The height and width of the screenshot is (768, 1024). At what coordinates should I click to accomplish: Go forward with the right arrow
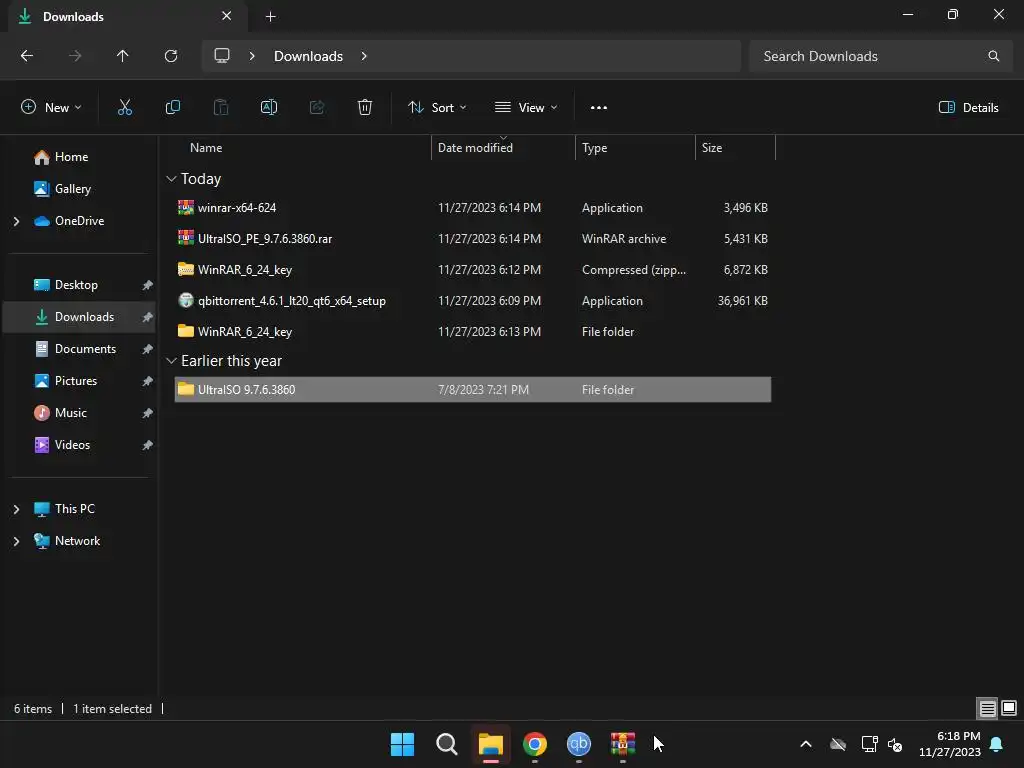coord(75,56)
